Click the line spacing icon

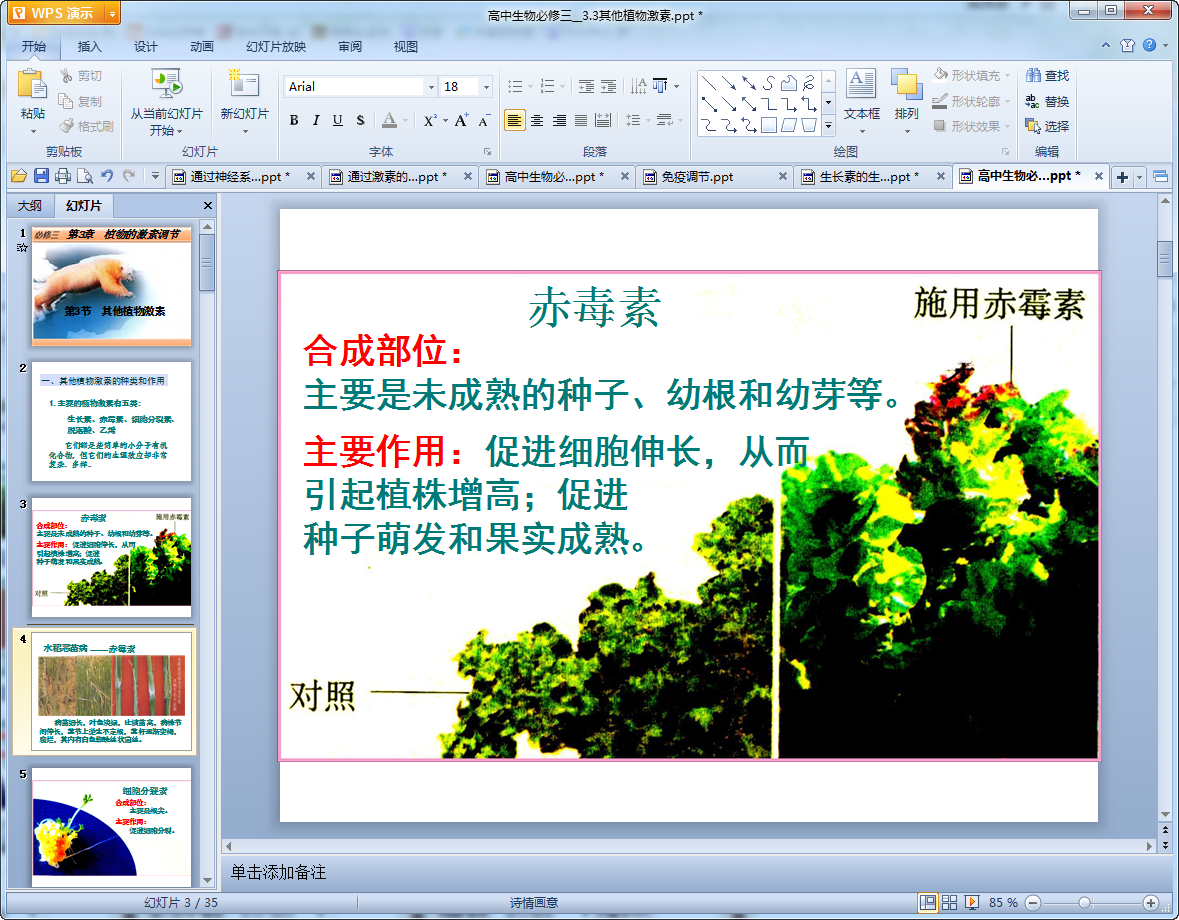(x=633, y=120)
